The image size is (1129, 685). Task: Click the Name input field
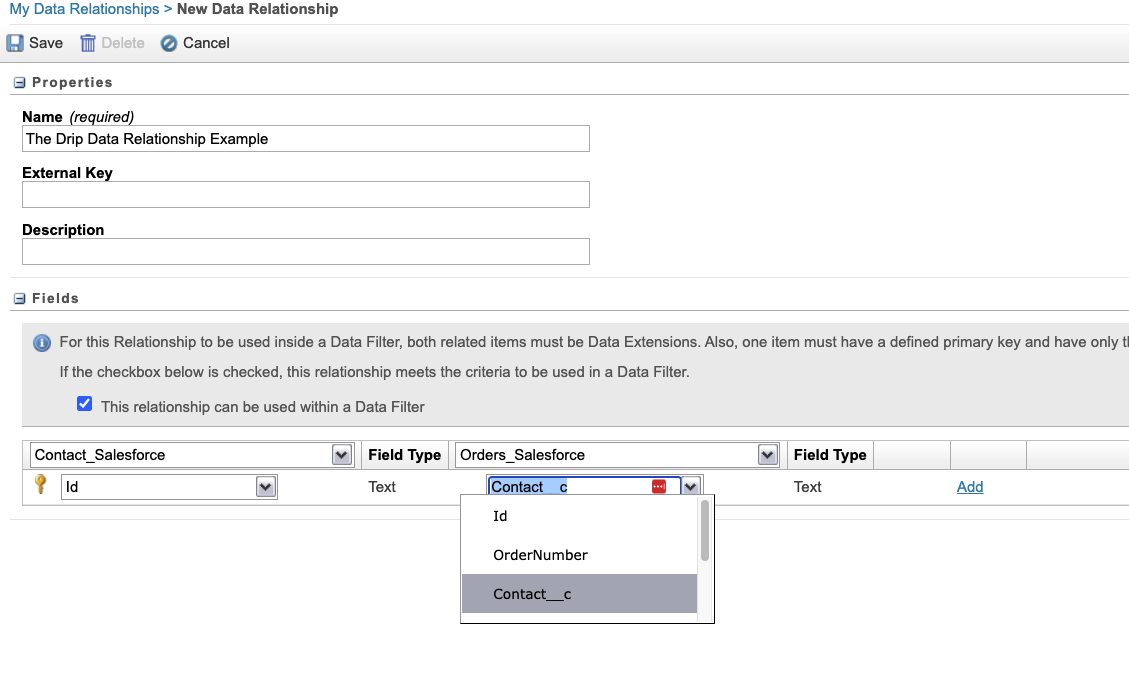tap(306, 139)
